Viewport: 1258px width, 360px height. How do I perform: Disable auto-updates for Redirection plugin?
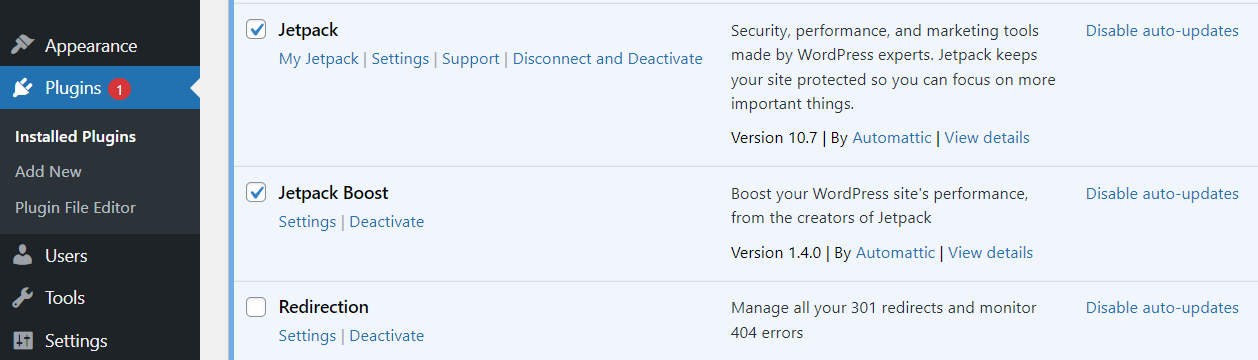[1162, 308]
